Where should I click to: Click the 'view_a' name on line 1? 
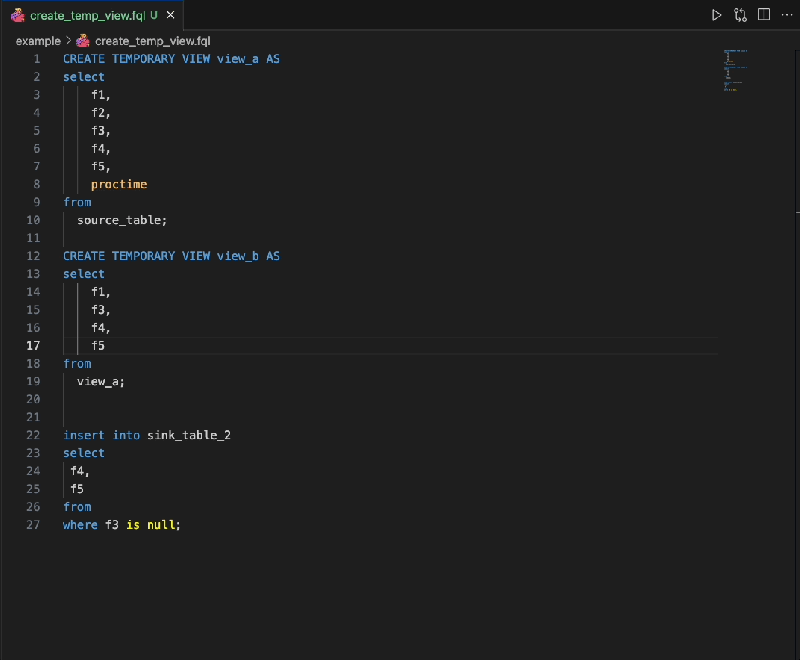pyautogui.click(x=238, y=59)
